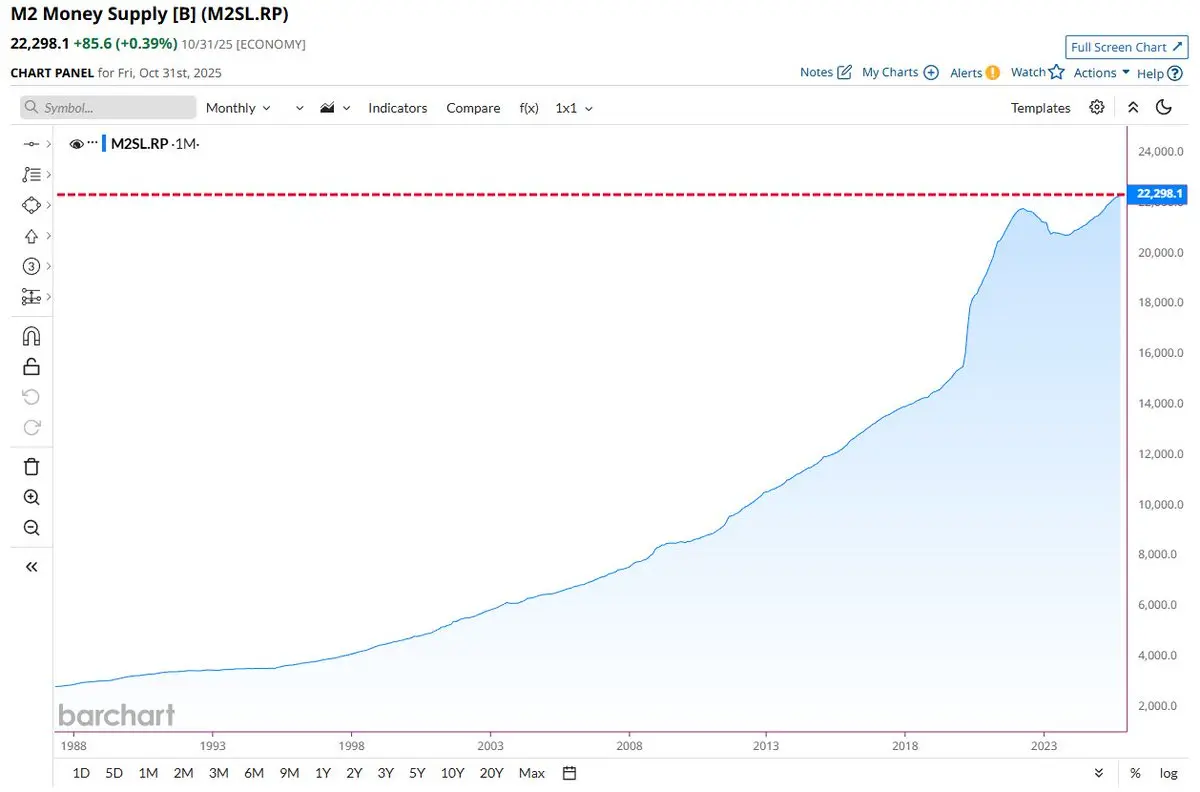Open the Help link
Image resolution: width=1200 pixels, height=792 pixels.
(x=1160, y=73)
